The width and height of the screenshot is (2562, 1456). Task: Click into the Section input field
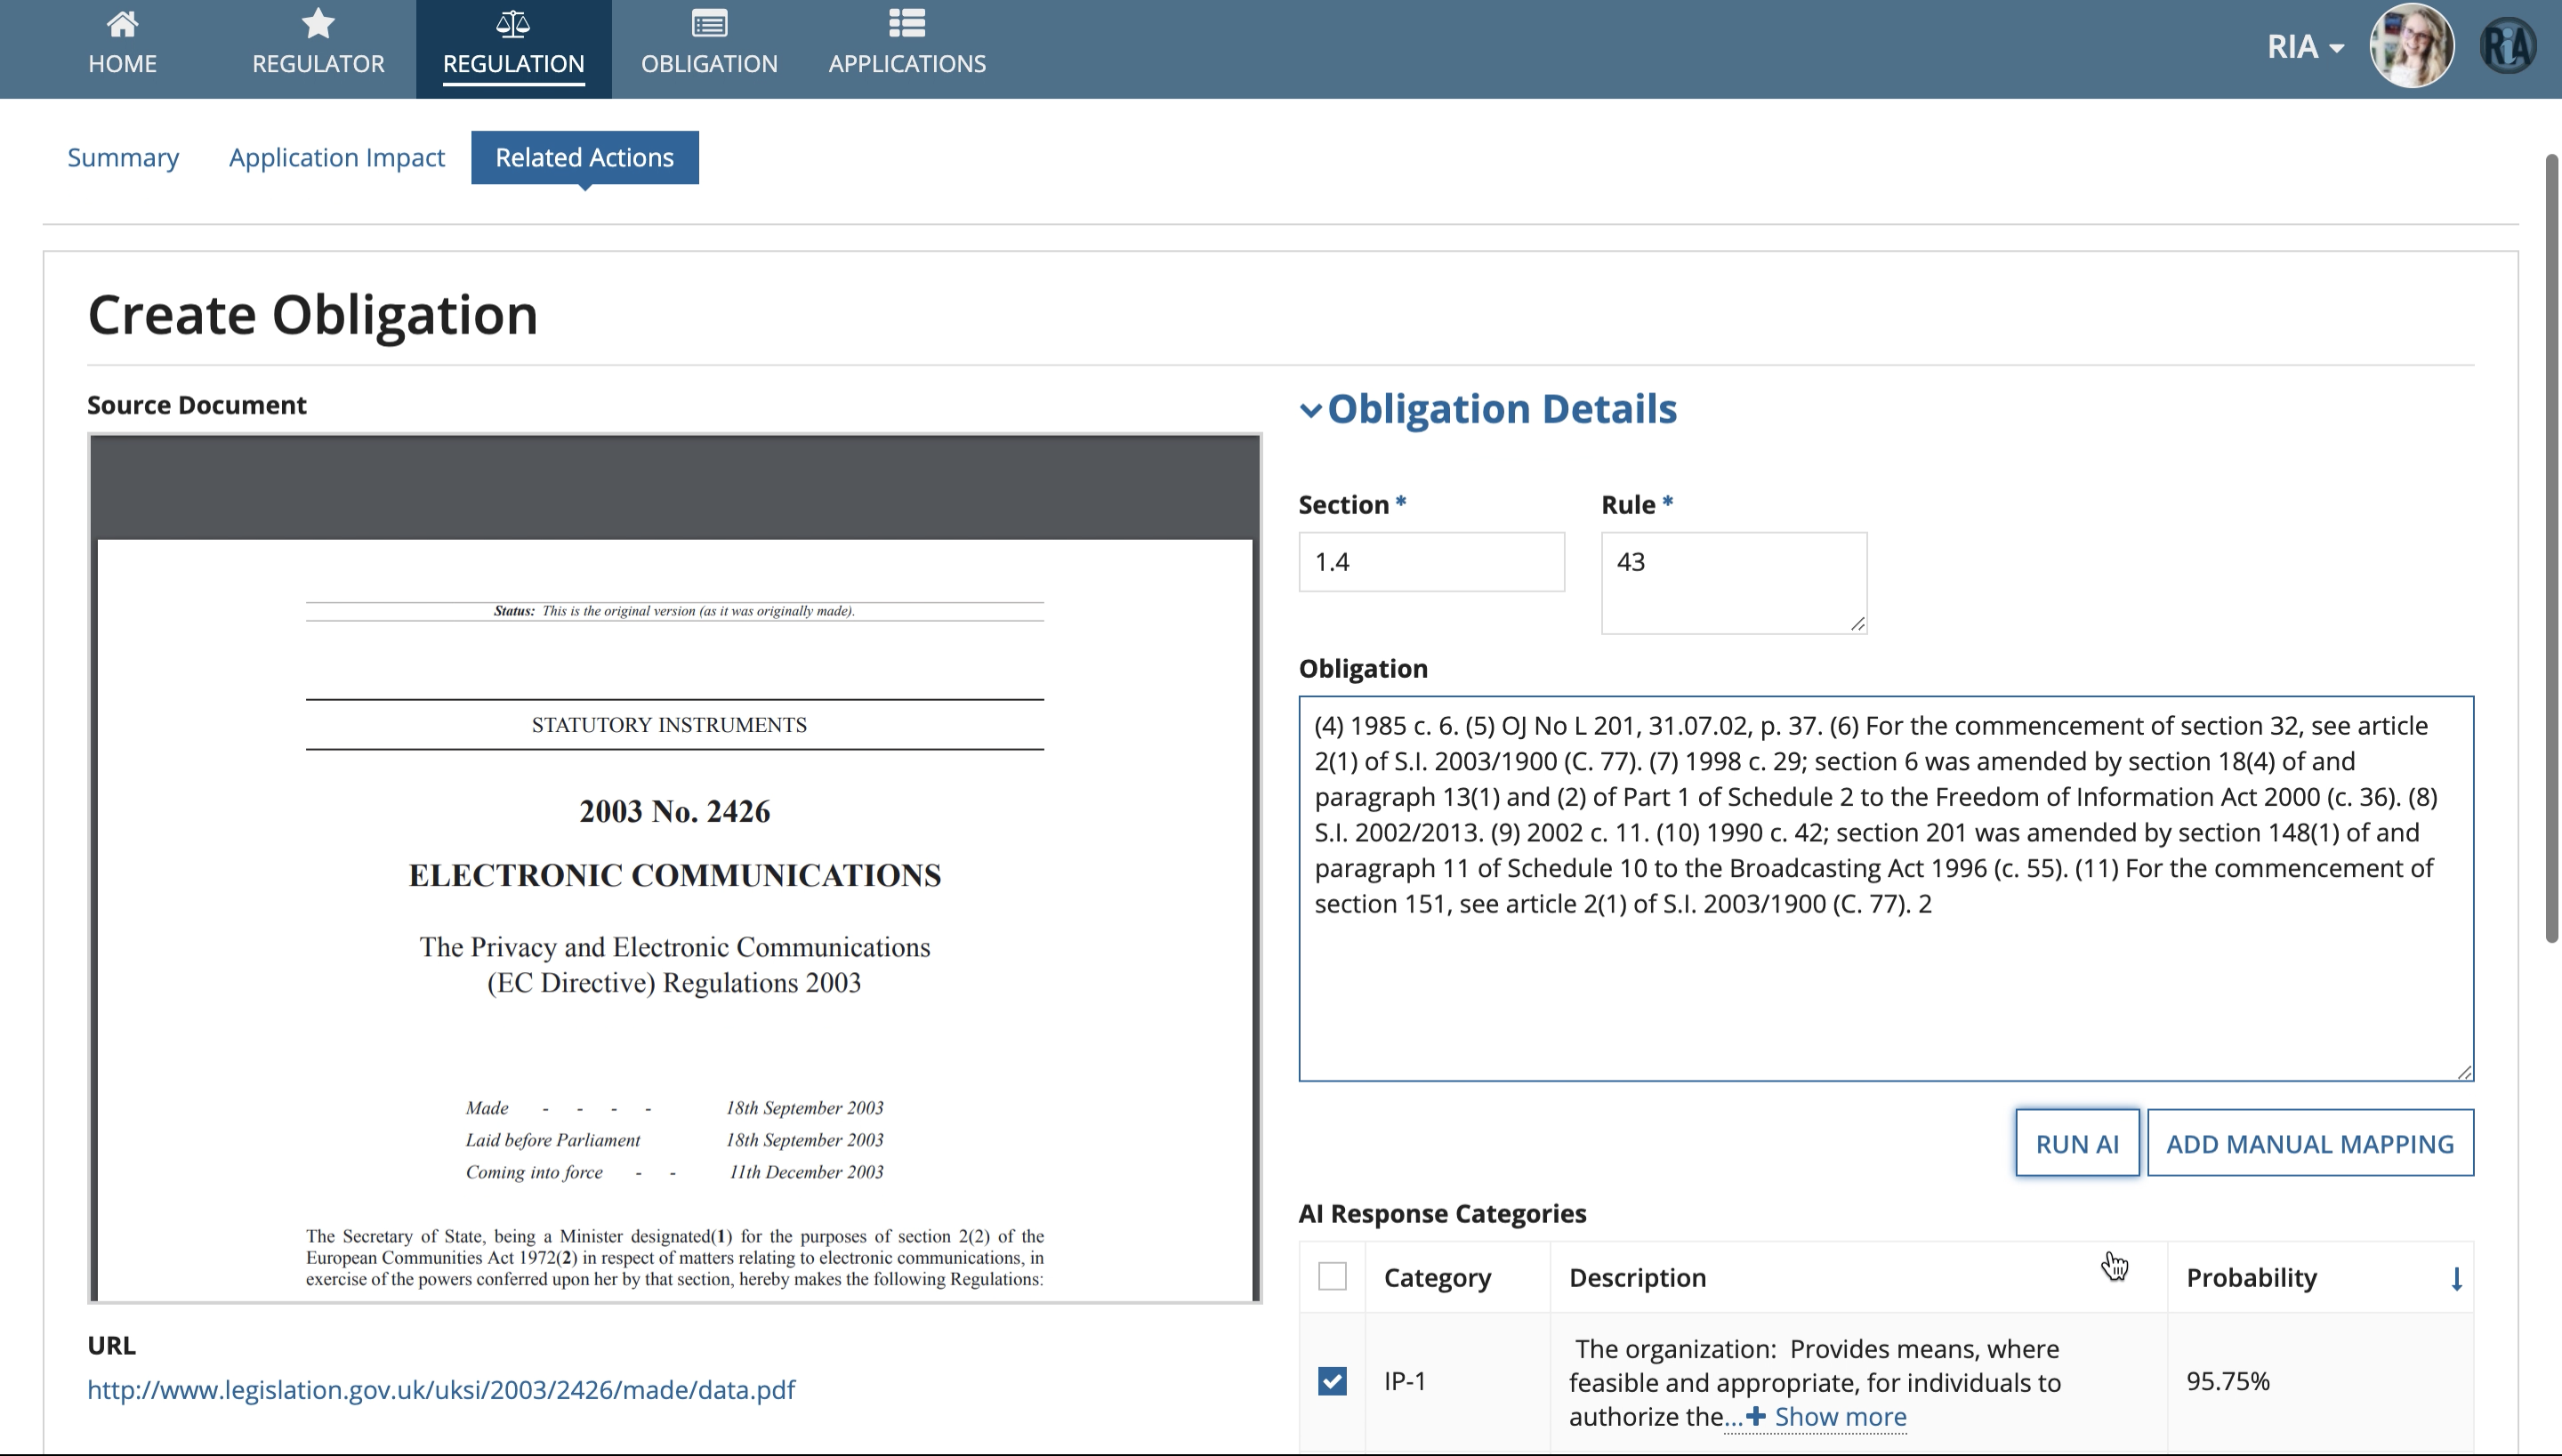1431,562
